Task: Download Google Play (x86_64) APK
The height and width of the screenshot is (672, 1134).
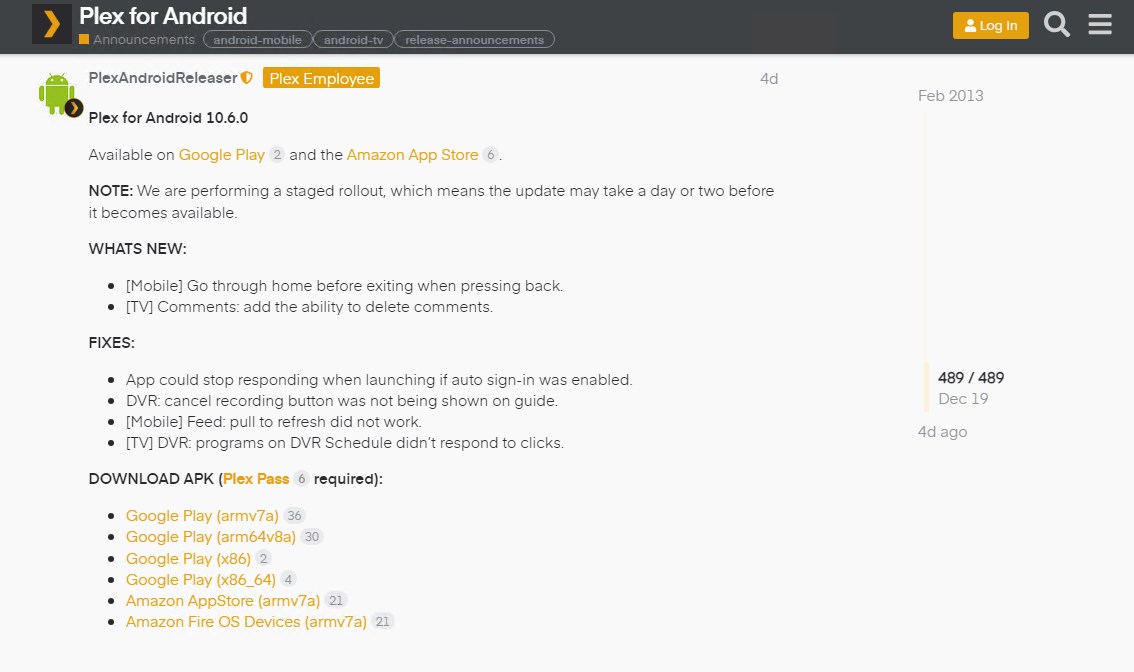Action: [x=200, y=579]
